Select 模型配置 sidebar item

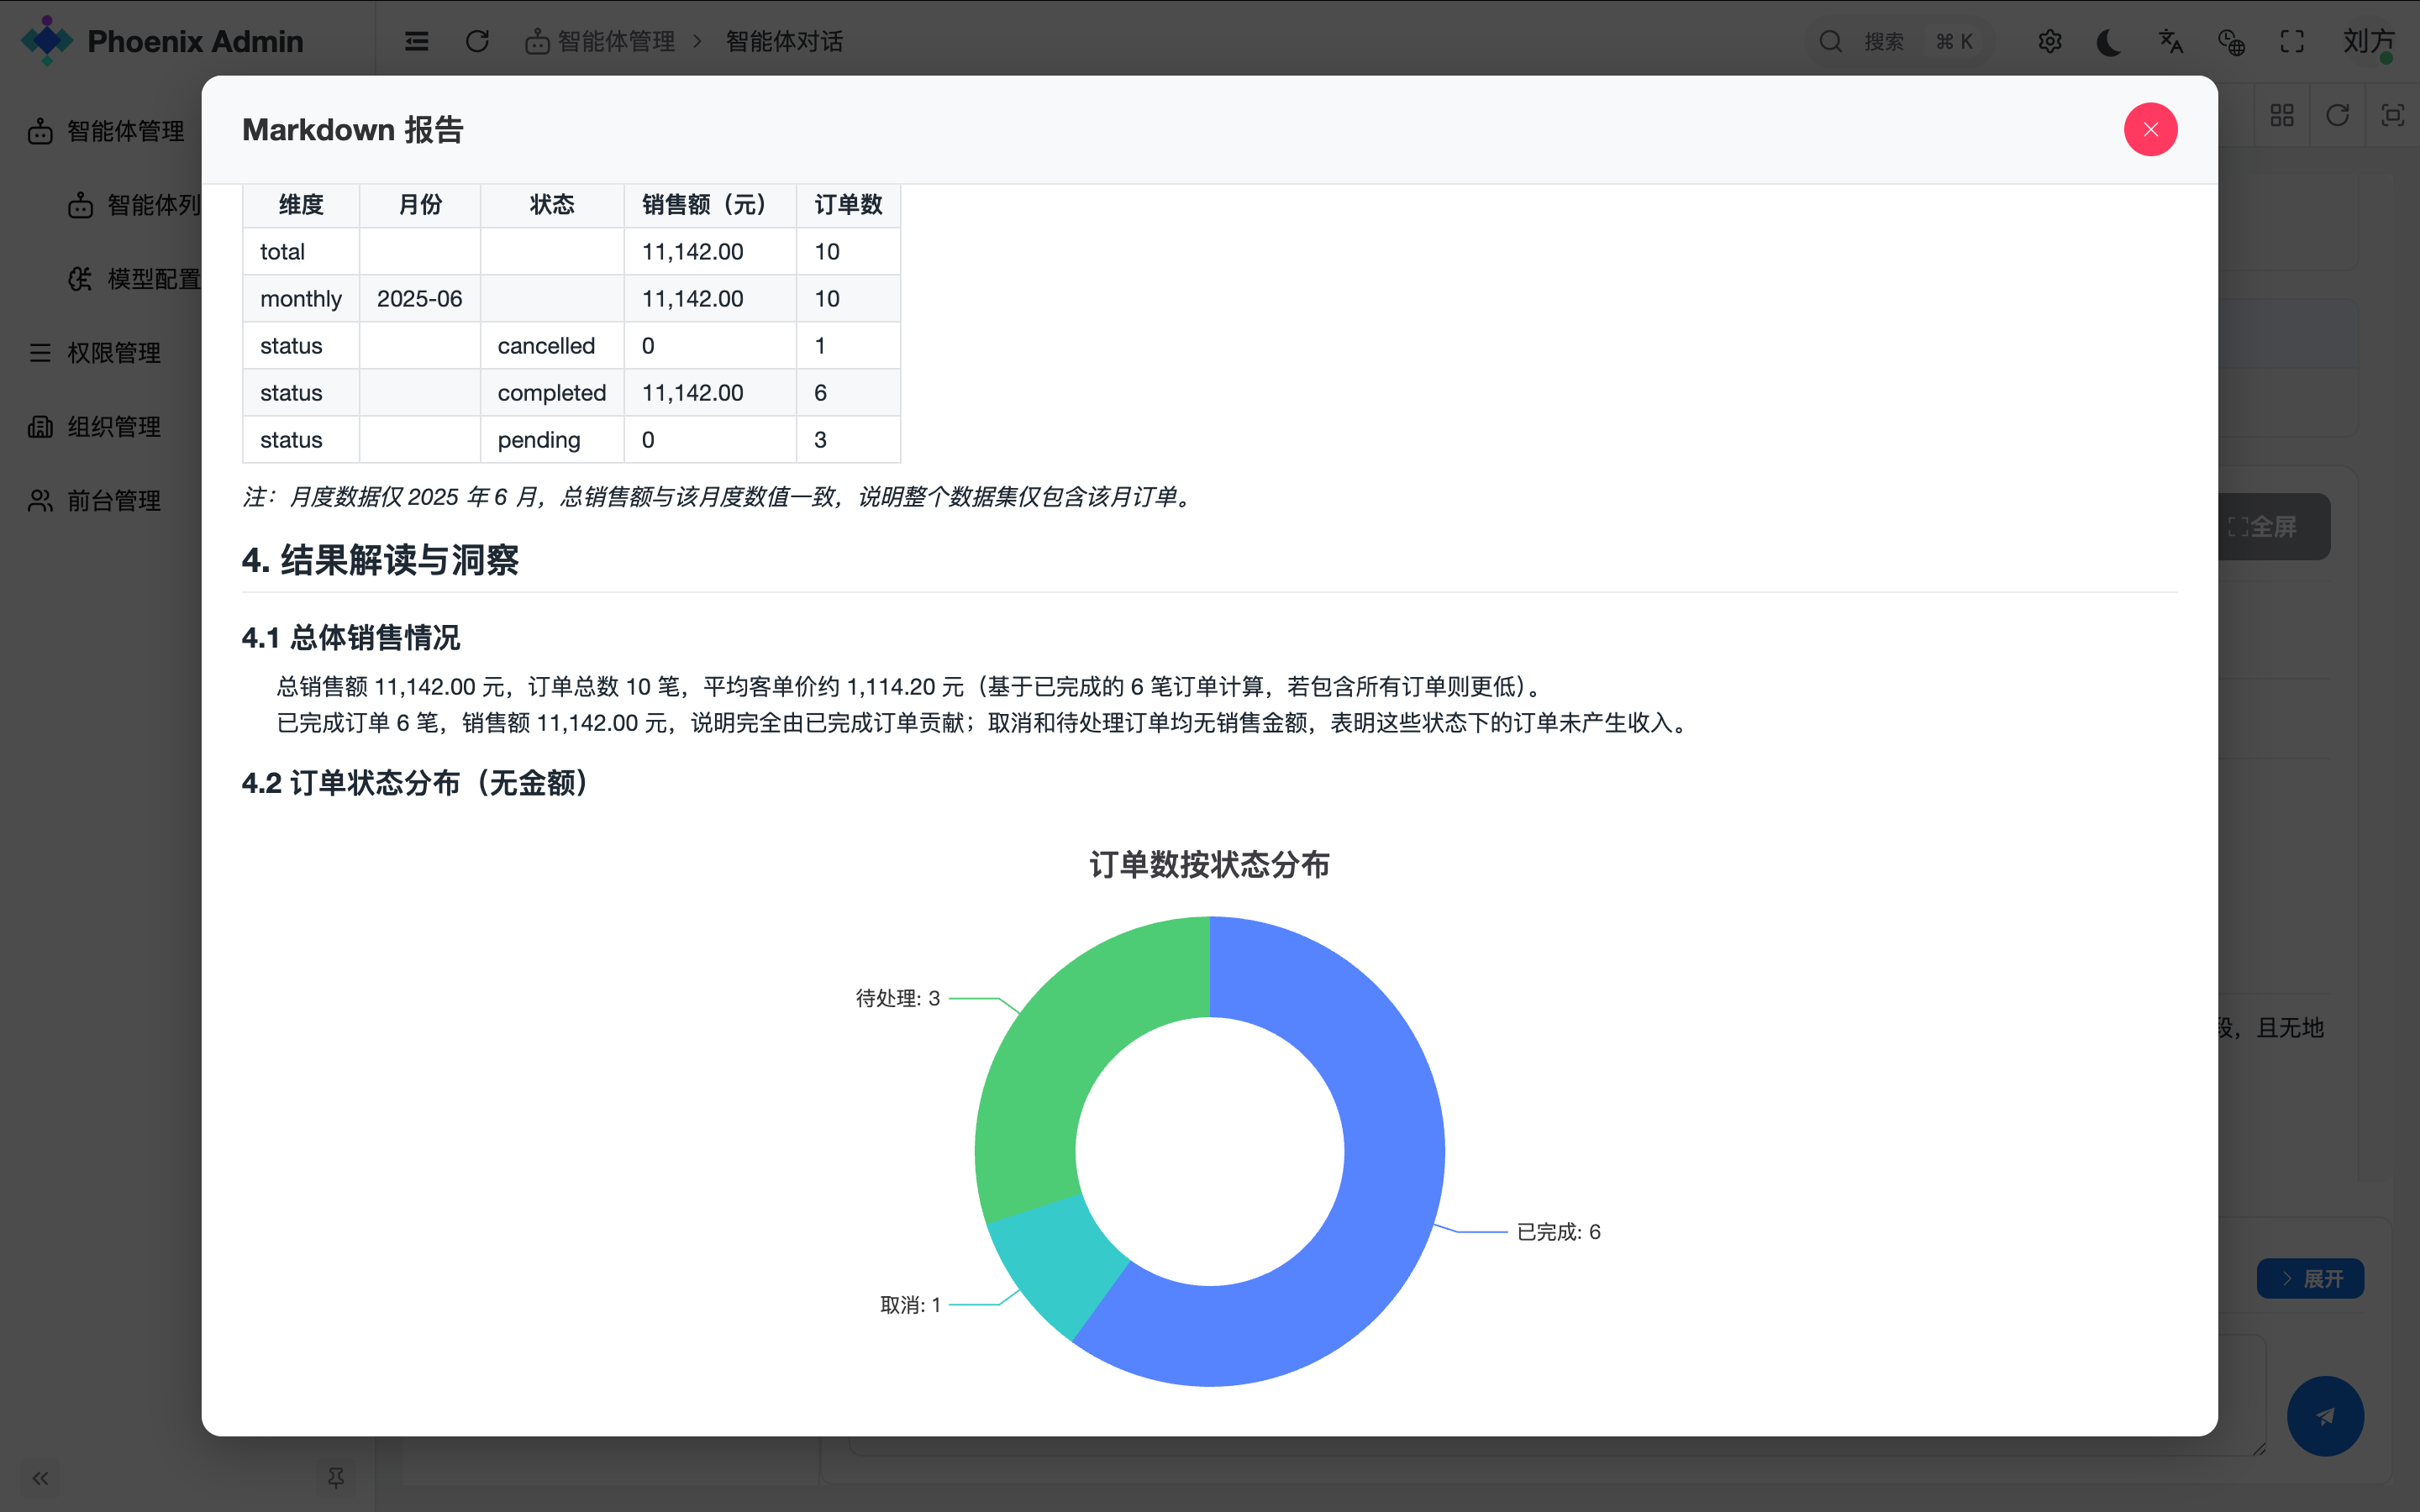point(134,279)
